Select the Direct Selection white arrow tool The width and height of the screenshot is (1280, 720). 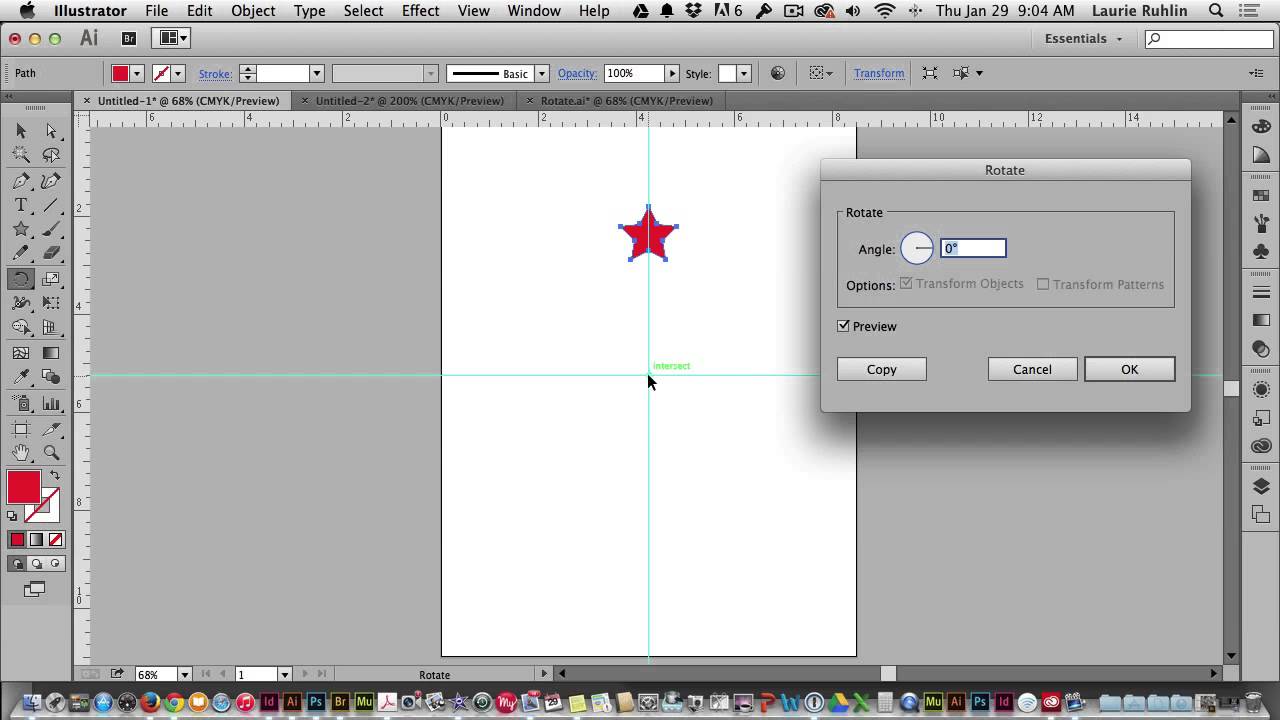pyautogui.click(x=51, y=131)
